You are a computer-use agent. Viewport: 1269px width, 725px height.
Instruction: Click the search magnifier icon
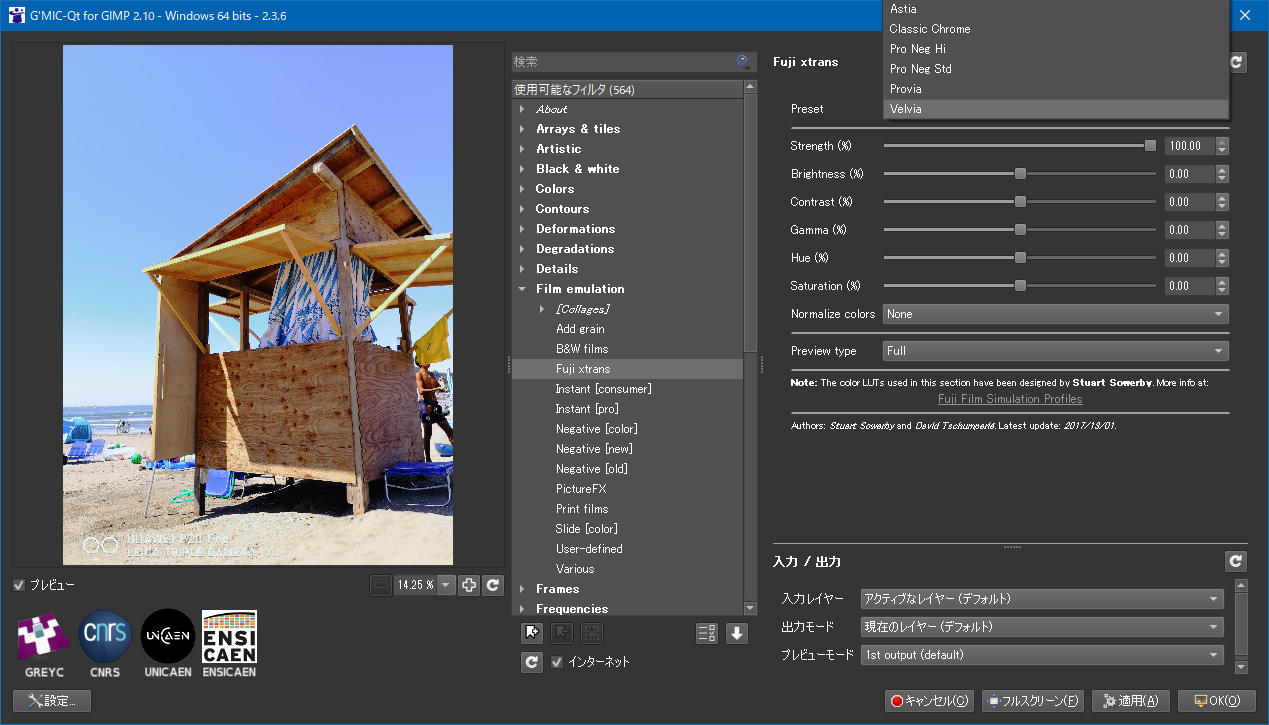[743, 62]
